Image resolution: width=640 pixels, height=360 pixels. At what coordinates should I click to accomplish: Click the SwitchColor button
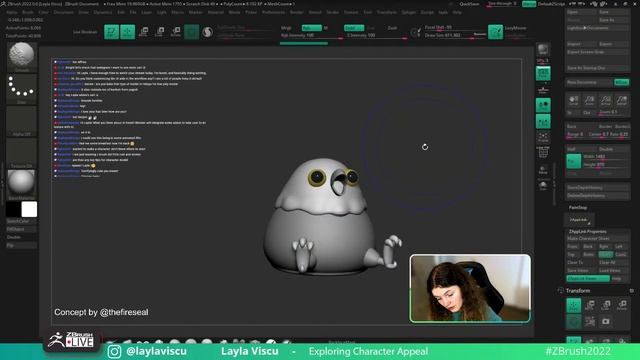coord(22,221)
